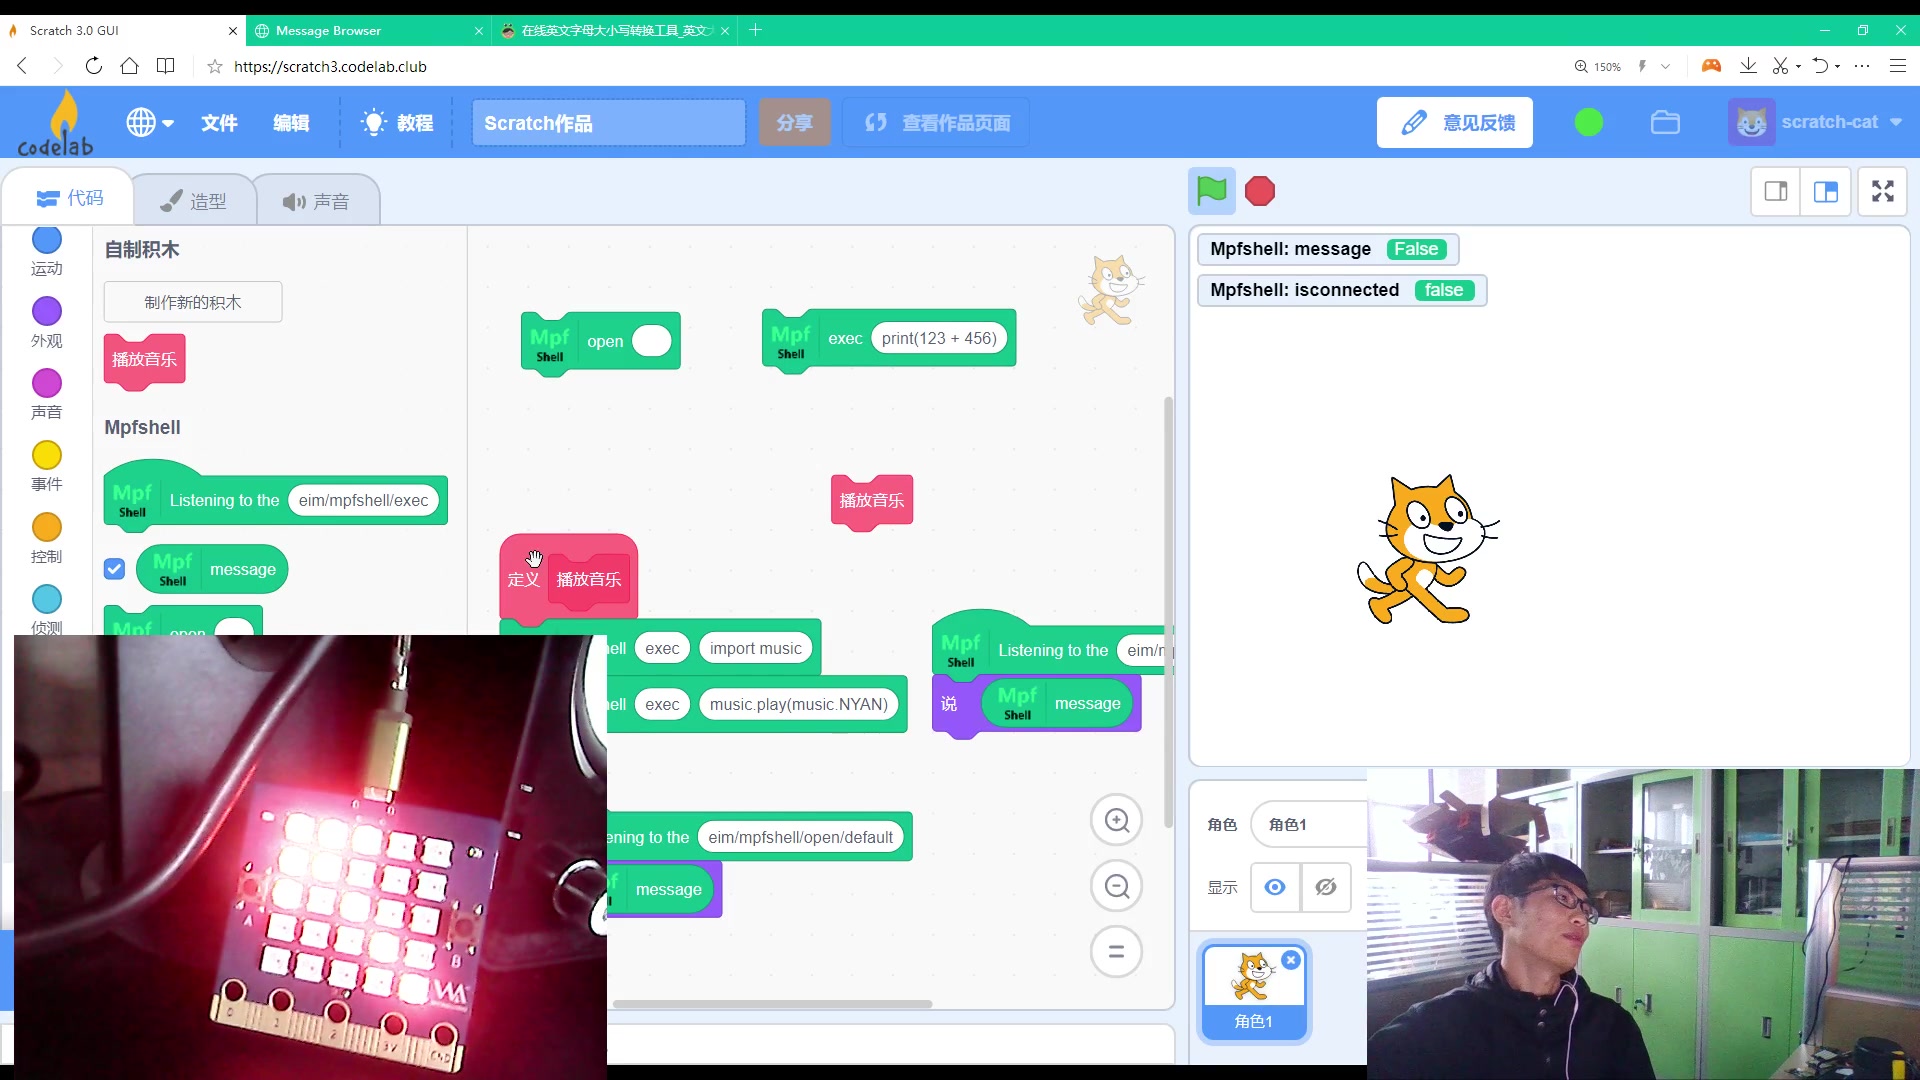Click the 意见反馈 feedback button
Screen dimensions: 1920x1080
[1454, 122]
